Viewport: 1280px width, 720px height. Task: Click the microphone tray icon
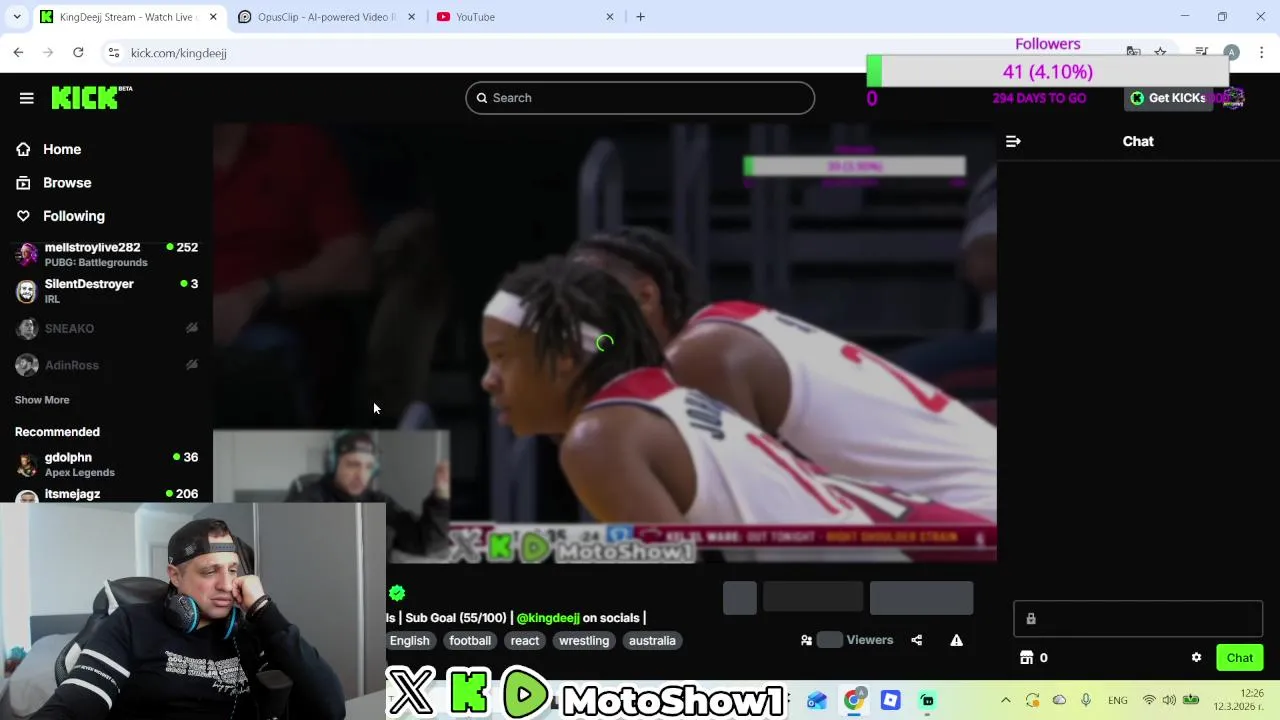1086,700
